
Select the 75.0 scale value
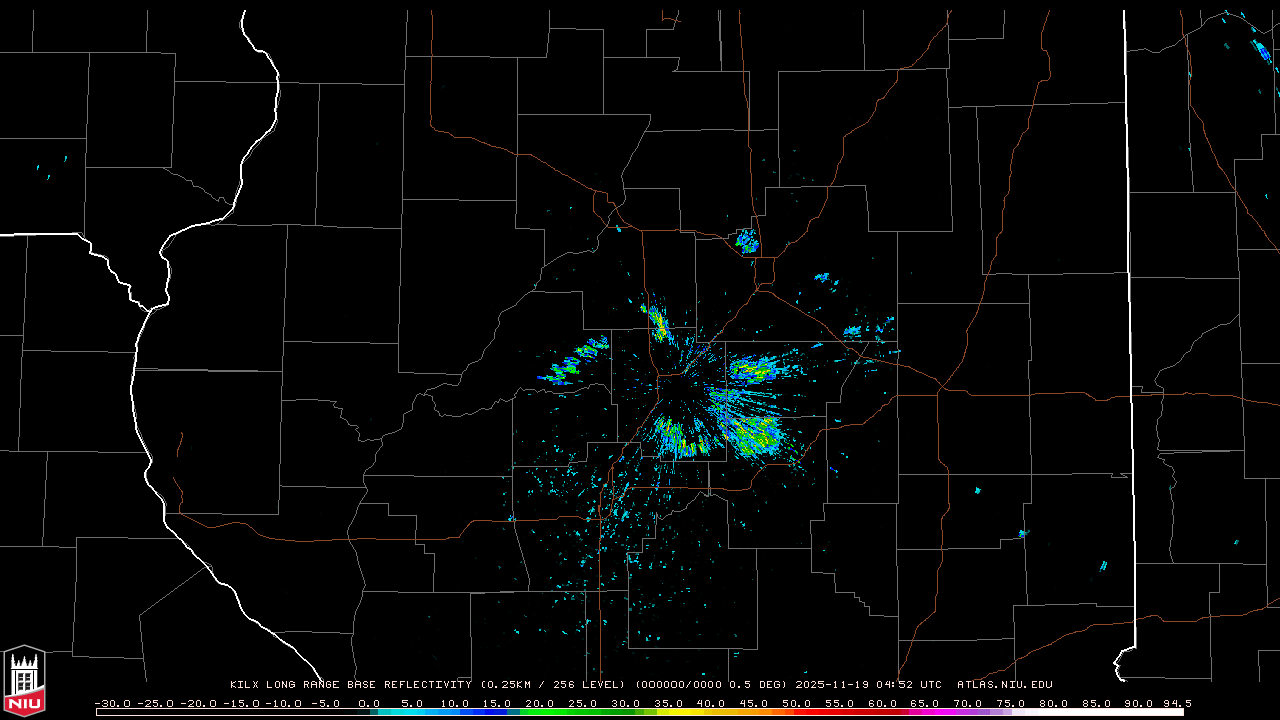1013,703
